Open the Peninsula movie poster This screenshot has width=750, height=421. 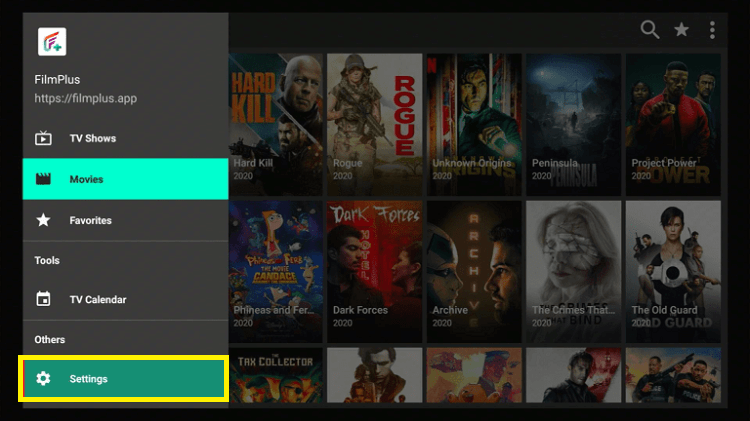[x=574, y=124]
